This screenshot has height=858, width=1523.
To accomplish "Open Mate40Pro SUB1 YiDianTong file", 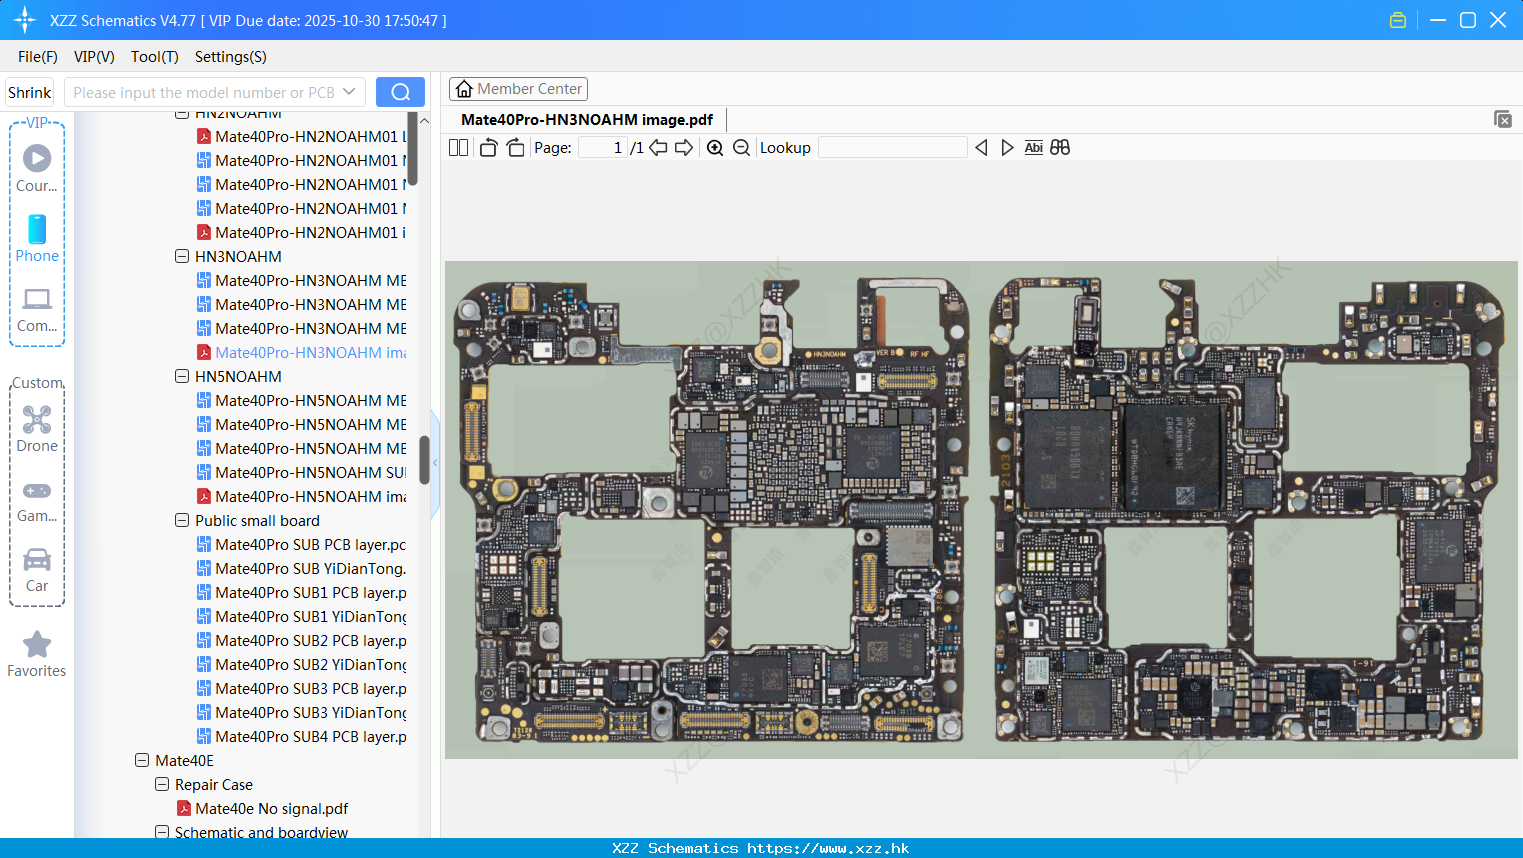I will tap(301, 616).
